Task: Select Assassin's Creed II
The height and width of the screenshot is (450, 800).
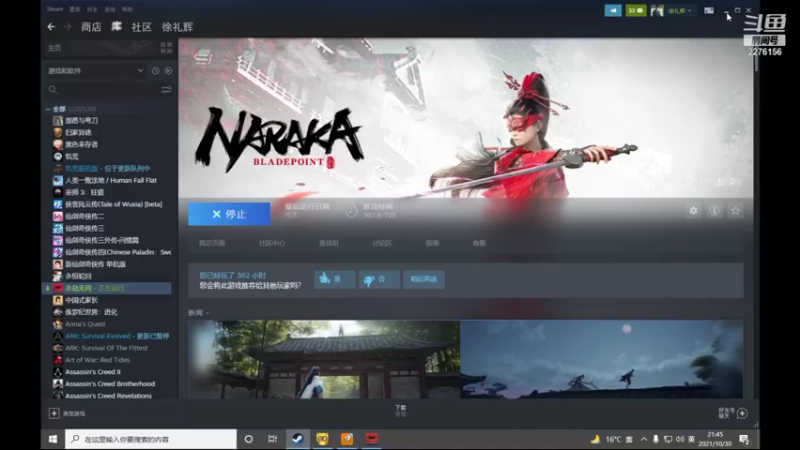Action: click(x=93, y=372)
